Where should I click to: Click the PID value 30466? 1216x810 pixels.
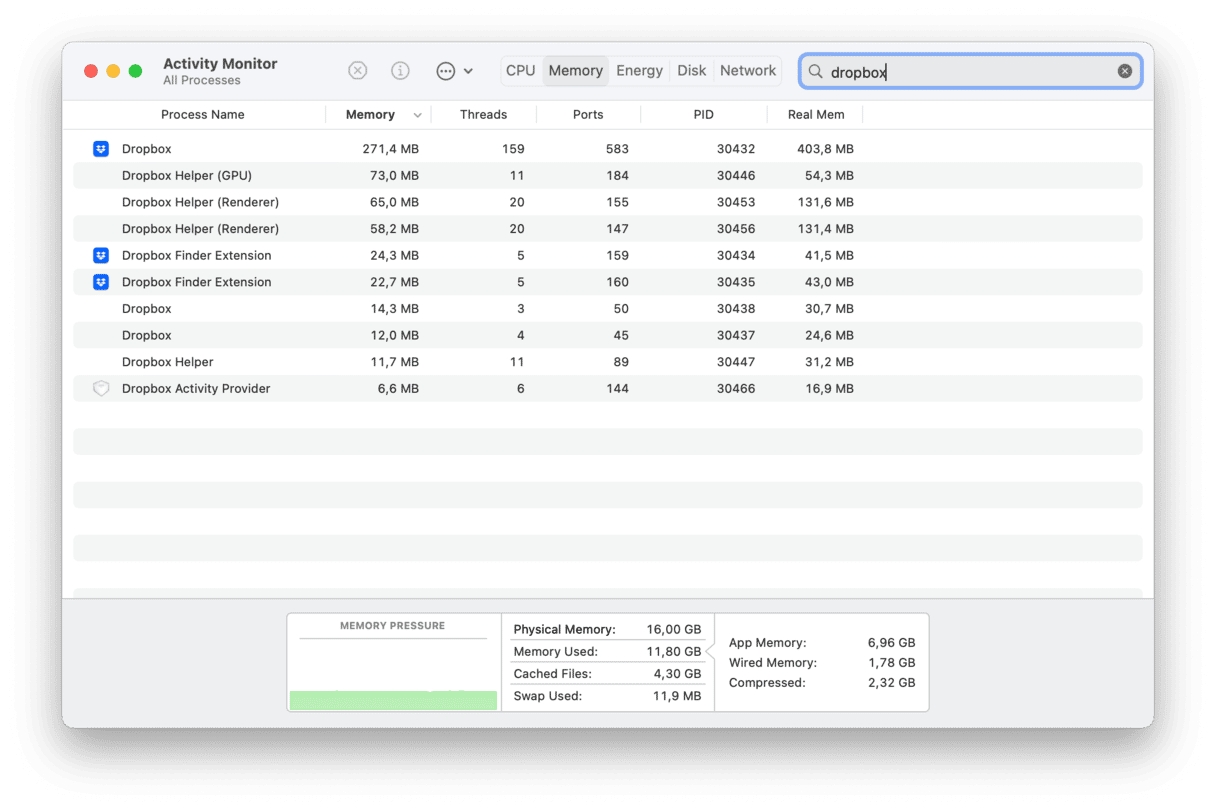[x=736, y=388]
